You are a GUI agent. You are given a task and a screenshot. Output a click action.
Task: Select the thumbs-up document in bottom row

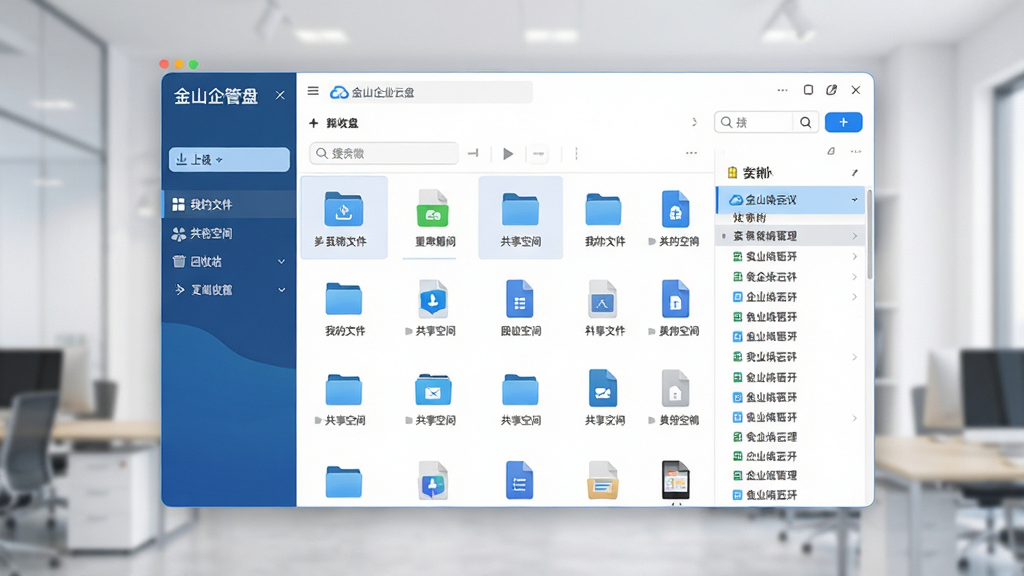[x=432, y=481]
